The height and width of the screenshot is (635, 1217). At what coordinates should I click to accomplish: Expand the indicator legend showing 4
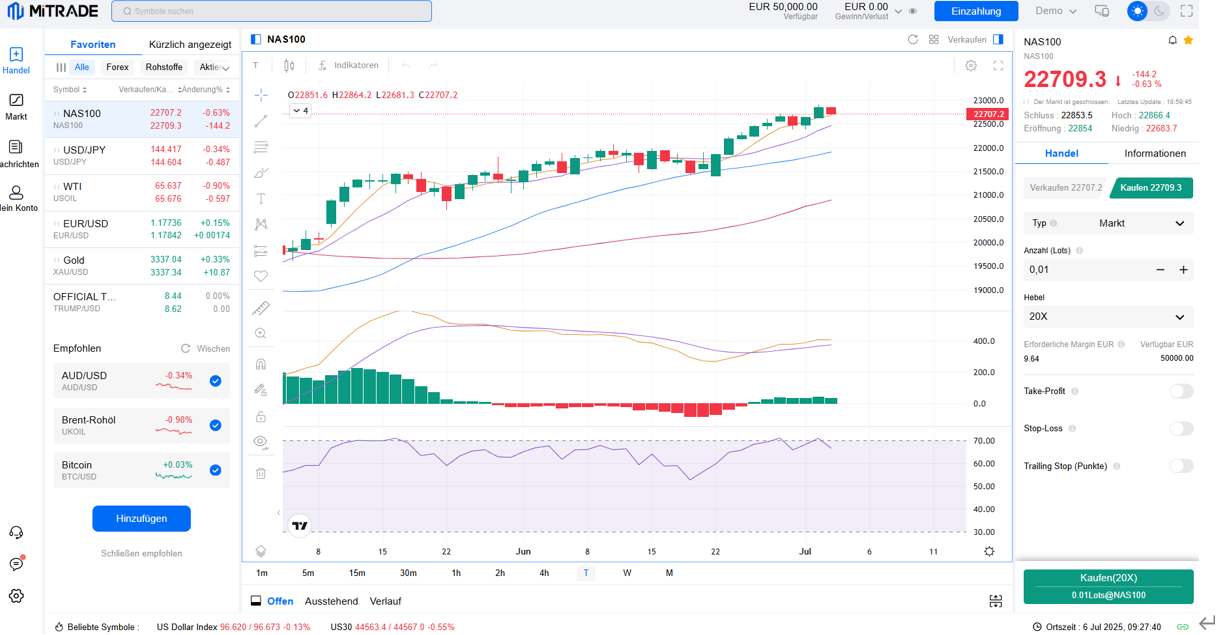point(299,110)
